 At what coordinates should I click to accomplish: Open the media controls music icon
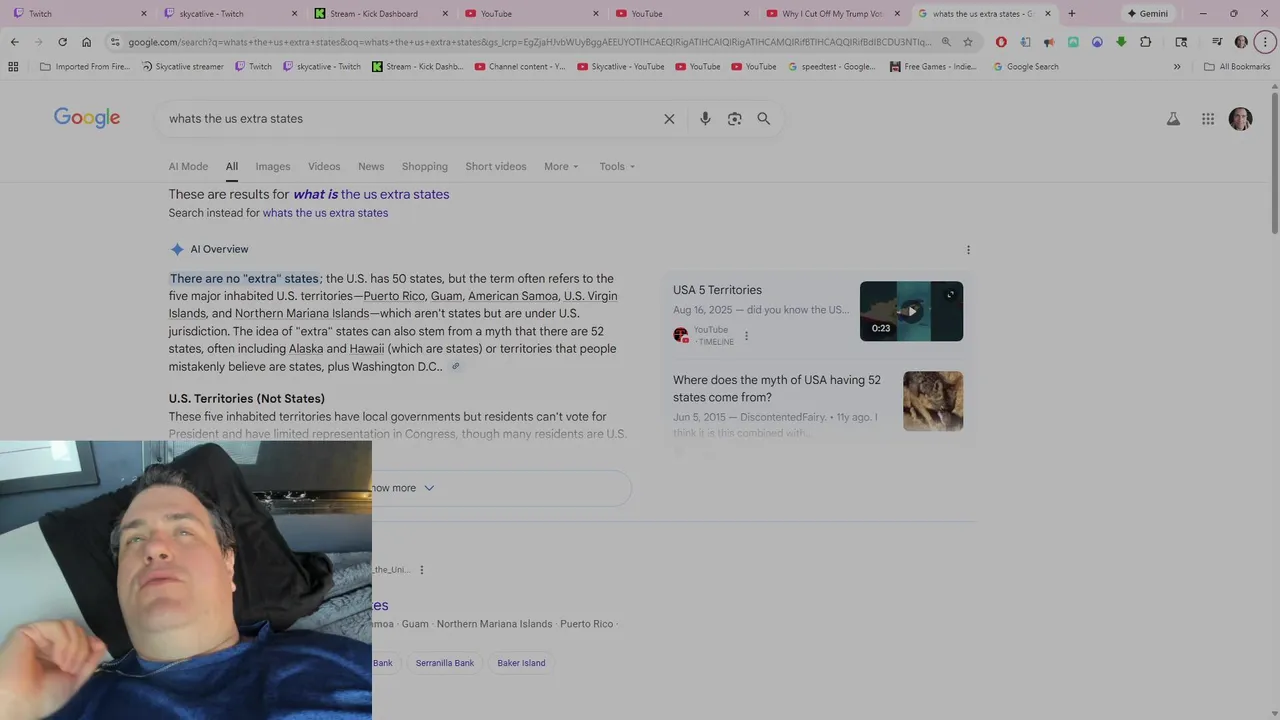point(1217,42)
